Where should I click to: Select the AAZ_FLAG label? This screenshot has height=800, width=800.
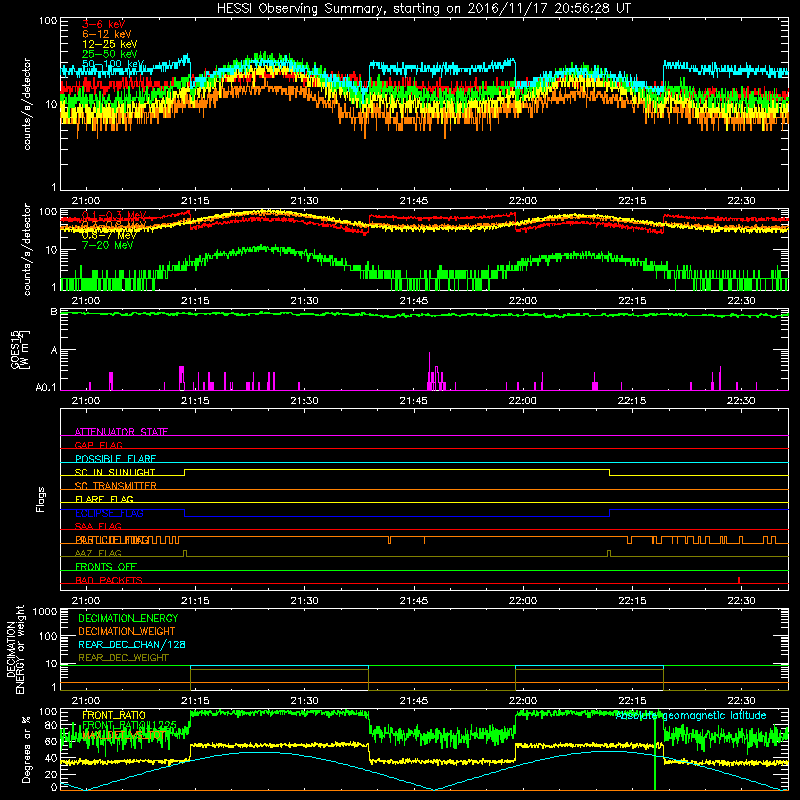click(98, 554)
